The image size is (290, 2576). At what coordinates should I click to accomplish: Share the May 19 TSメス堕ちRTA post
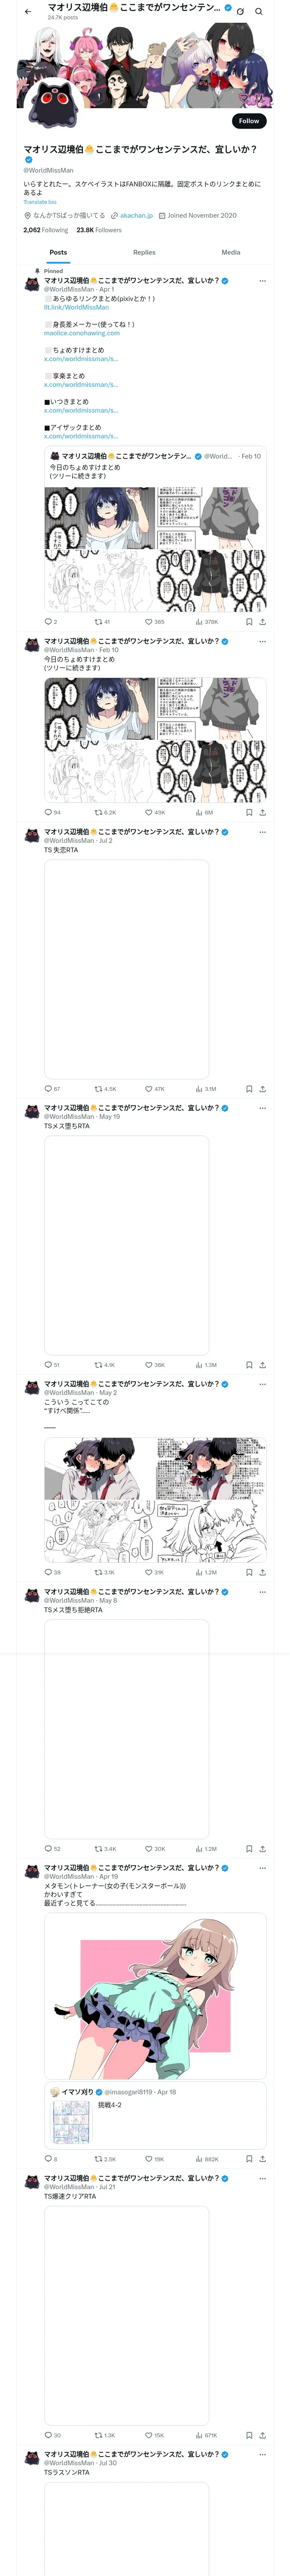coord(262,1364)
